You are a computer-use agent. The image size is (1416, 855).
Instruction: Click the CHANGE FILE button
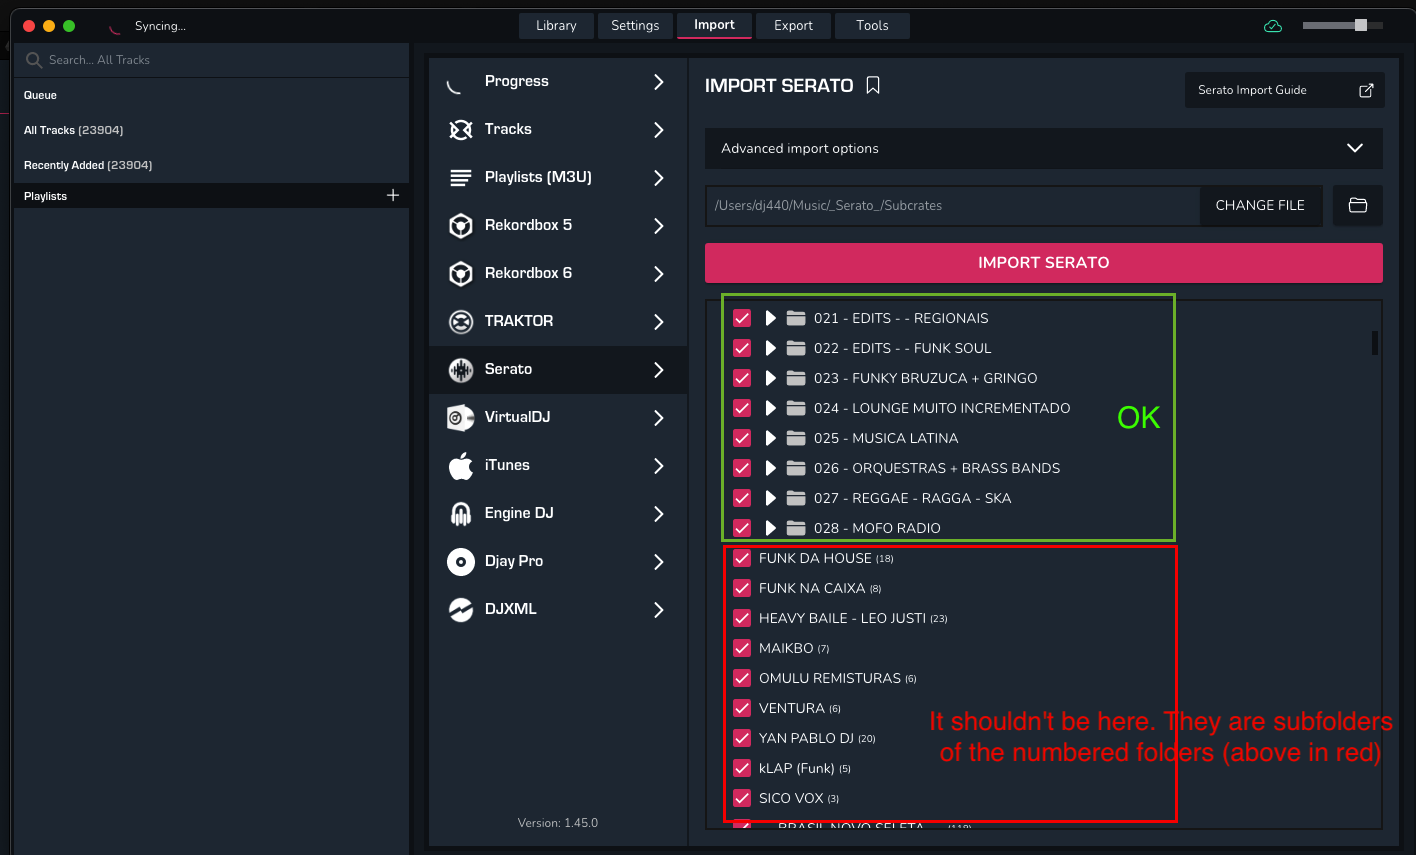tap(1260, 205)
